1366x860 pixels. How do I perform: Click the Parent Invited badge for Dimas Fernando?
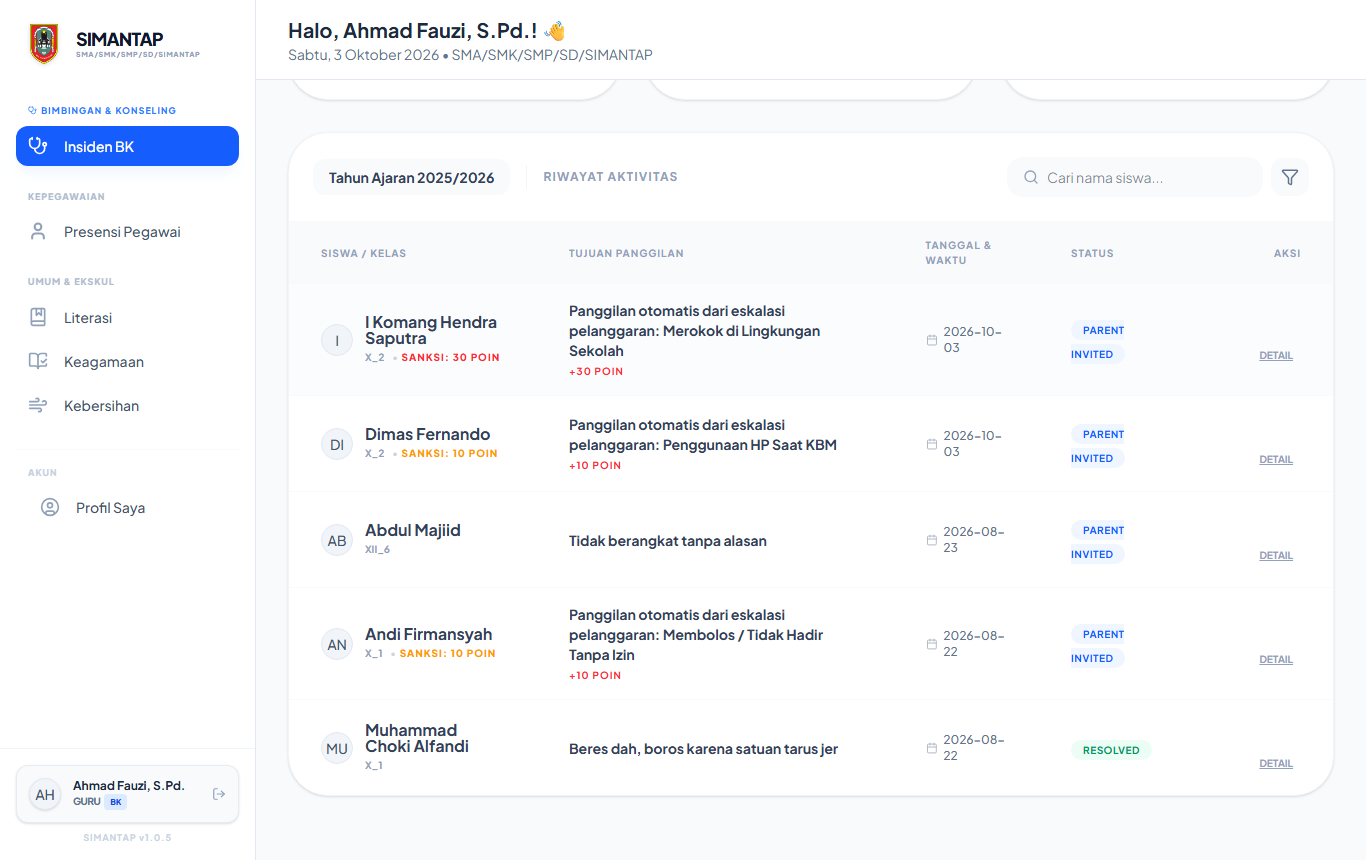pyautogui.click(x=1098, y=446)
